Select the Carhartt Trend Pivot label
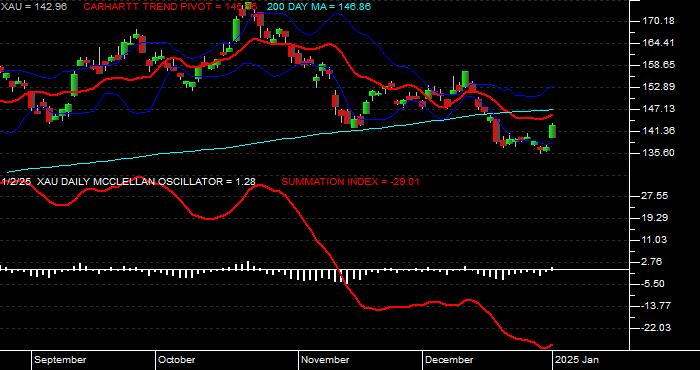 [170, 7]
